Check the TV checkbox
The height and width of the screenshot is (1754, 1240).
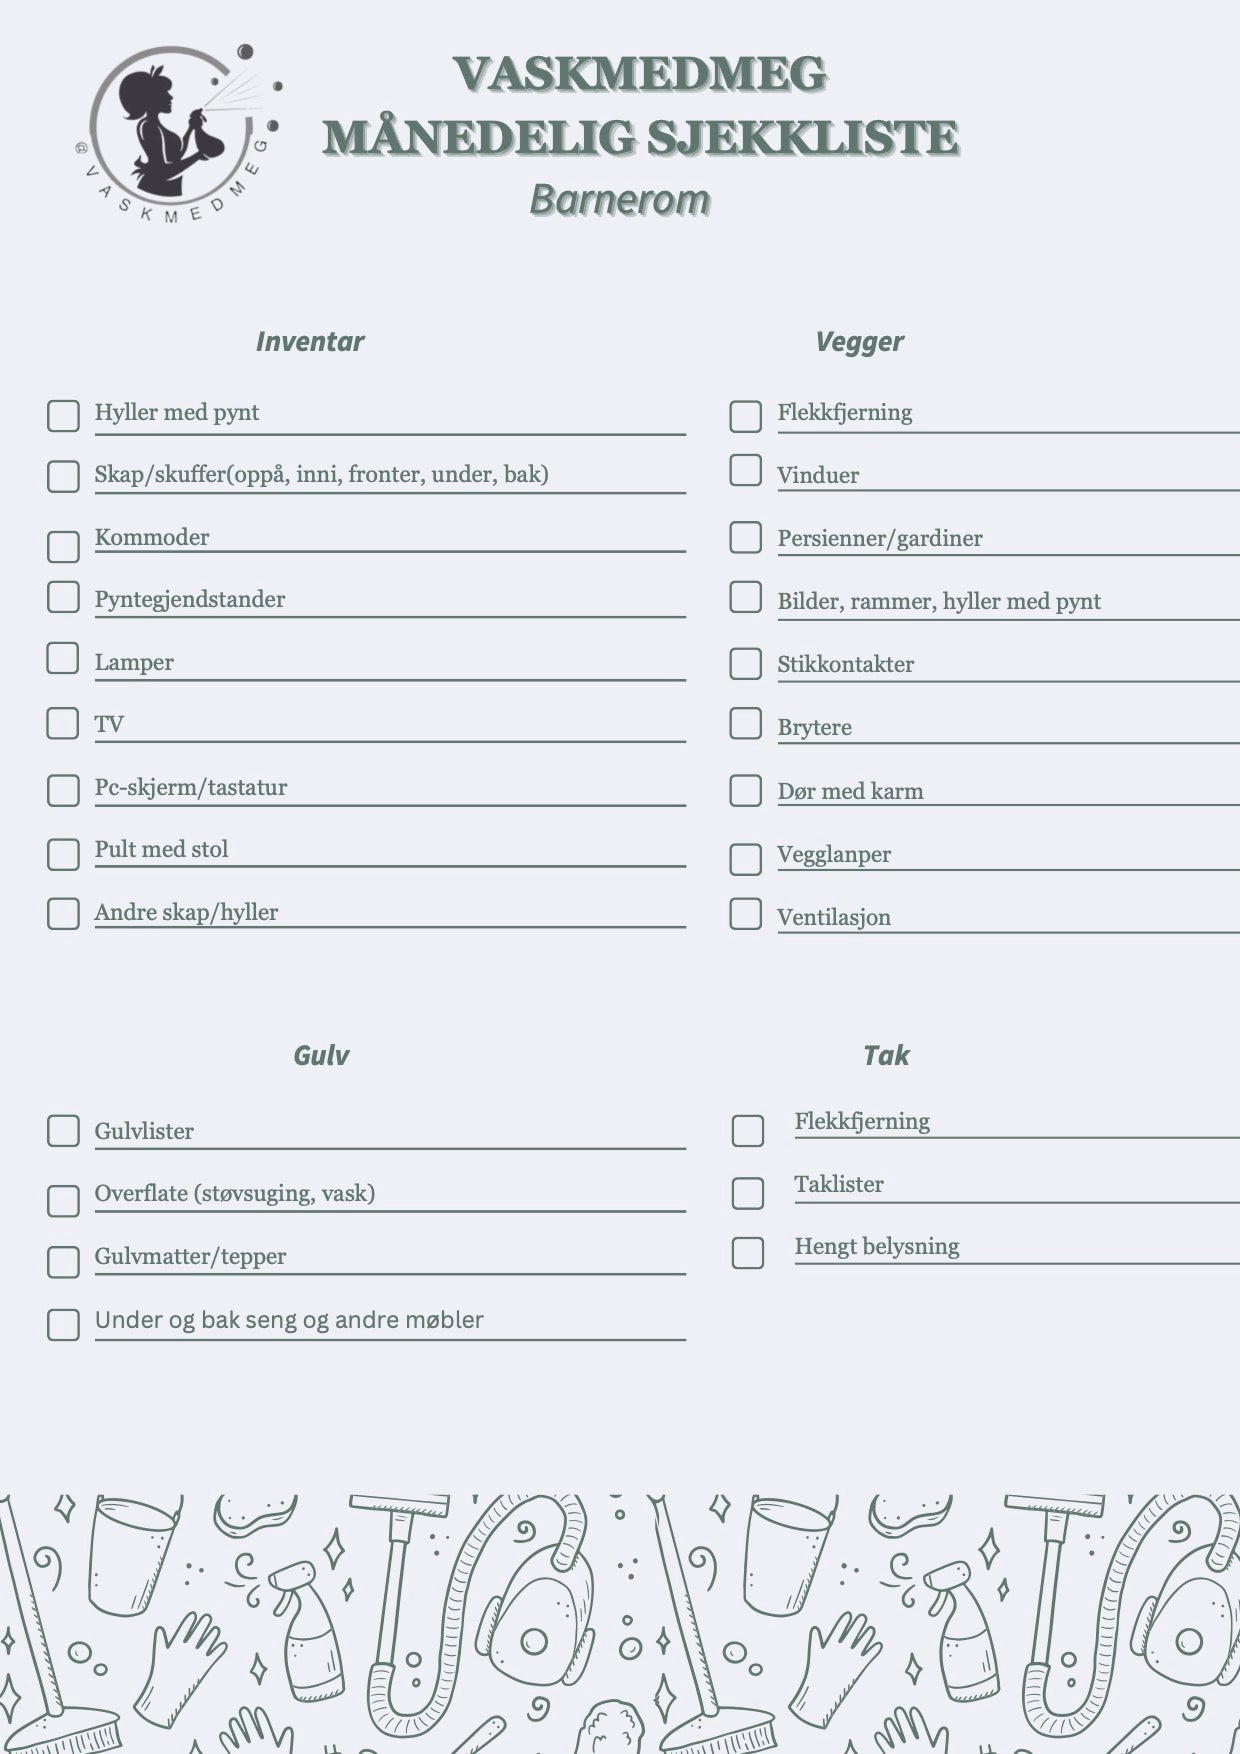(x=63, y=723)
